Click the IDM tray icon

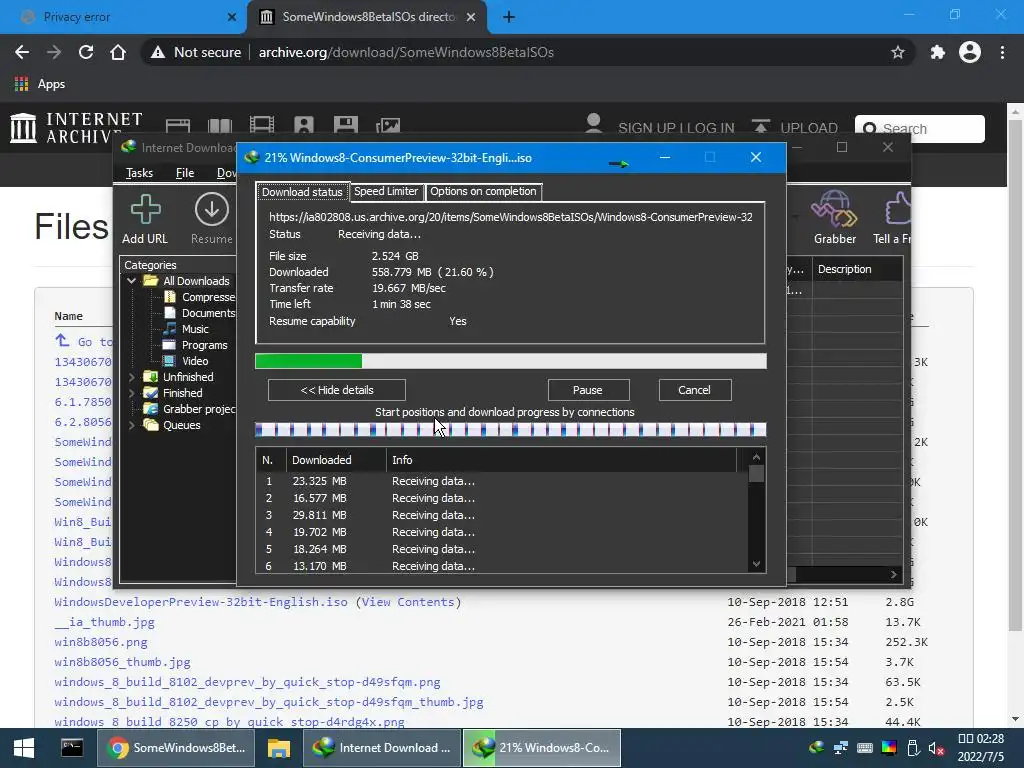point(816,748)
